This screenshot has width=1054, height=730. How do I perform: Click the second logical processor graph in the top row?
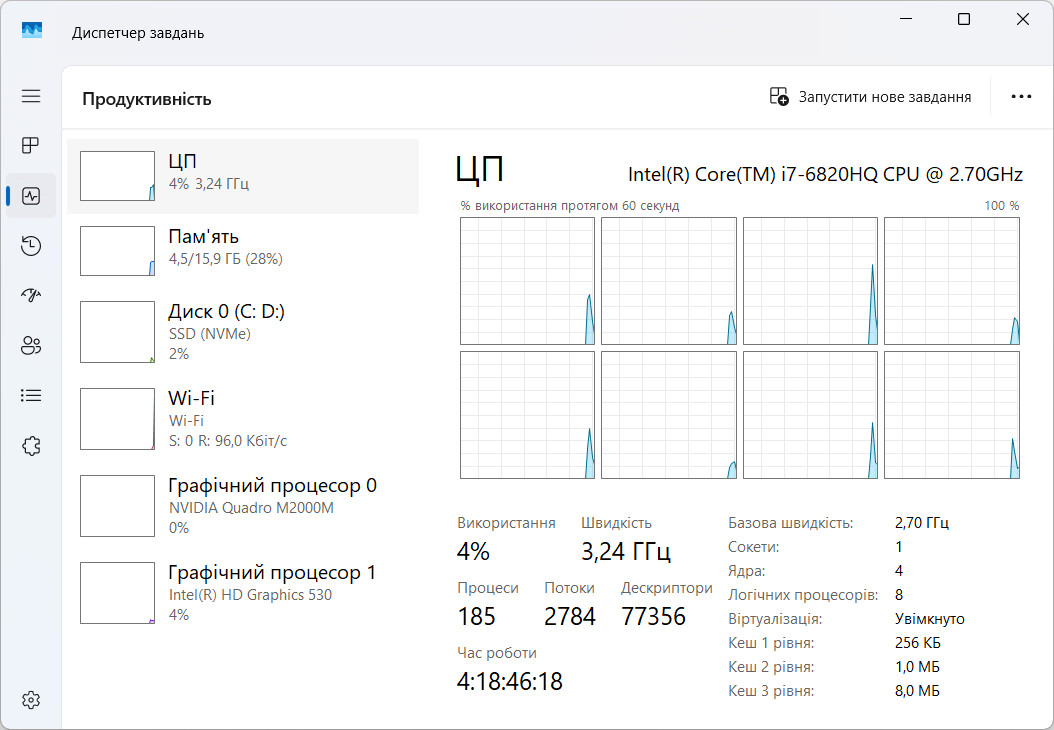pyautogui.click(x=669, y=281)
